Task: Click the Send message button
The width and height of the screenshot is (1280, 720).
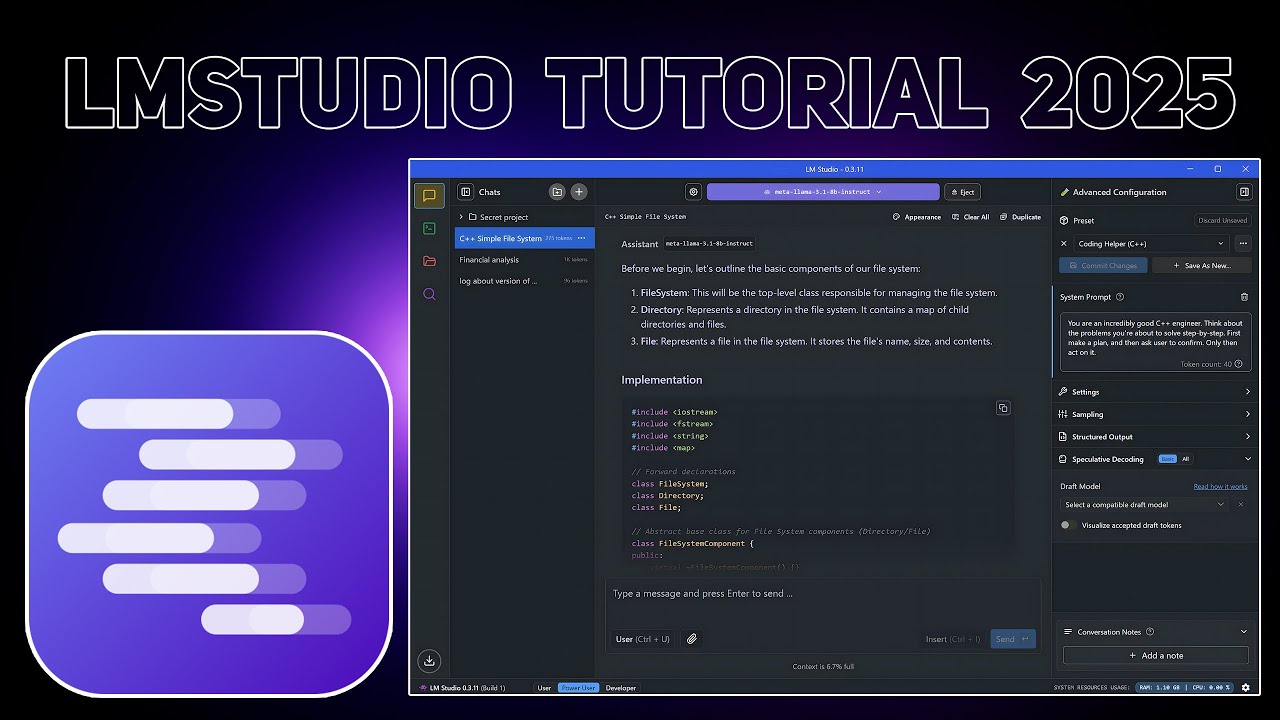Action: pyautogui.click(x=1012, y=639)
